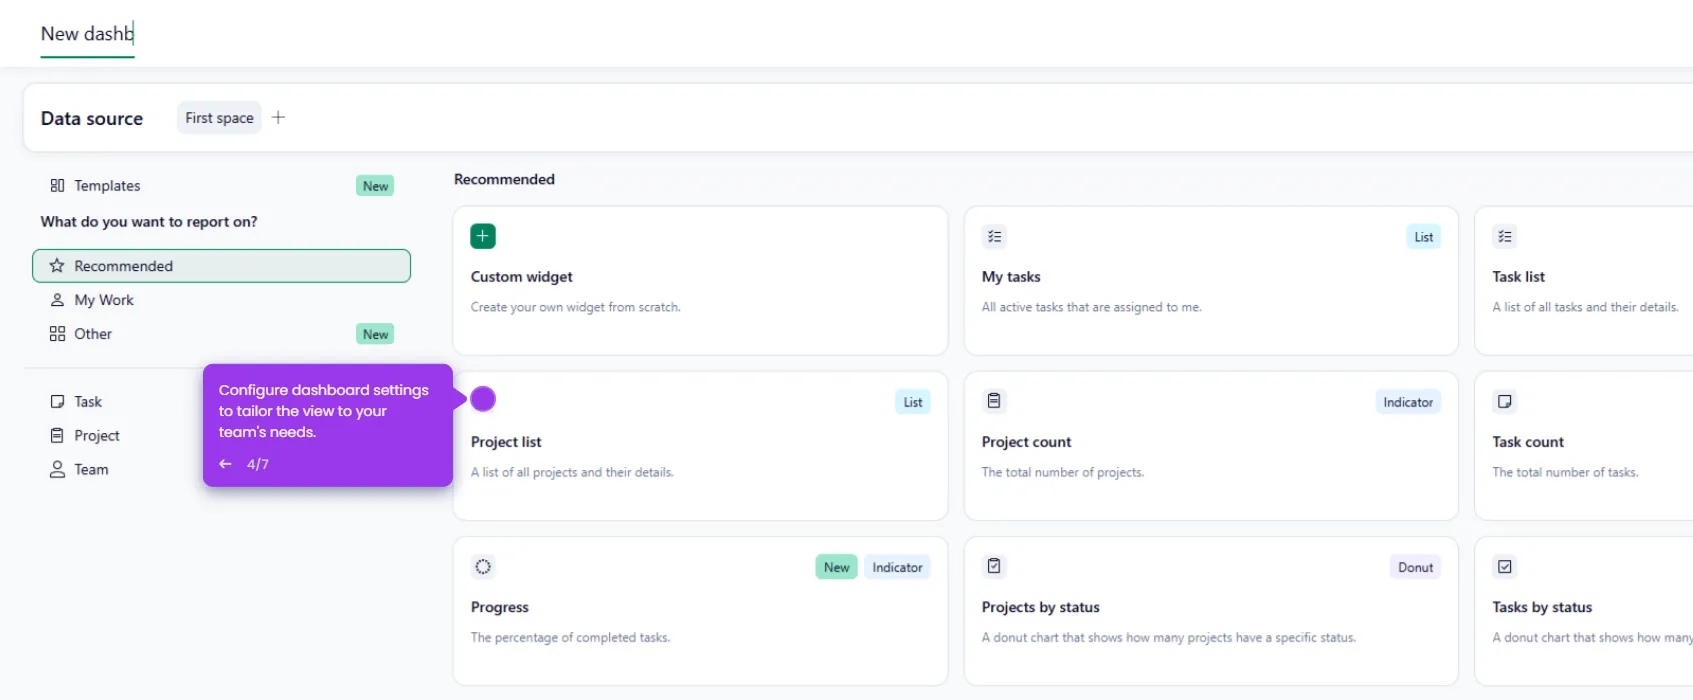Filter widgets by Task
Image resolution: width=1693 pixels, height=700 pixels.
(88, 402)
